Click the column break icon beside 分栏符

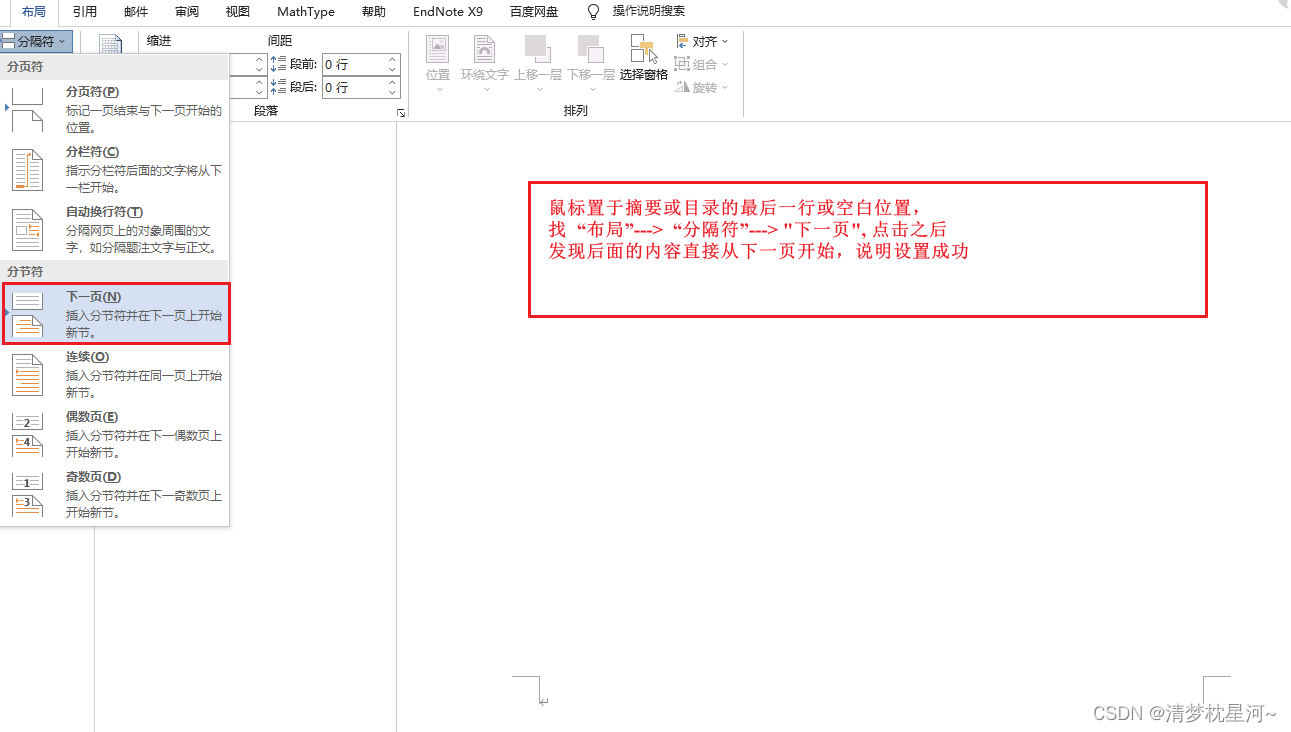pos(28,170)
